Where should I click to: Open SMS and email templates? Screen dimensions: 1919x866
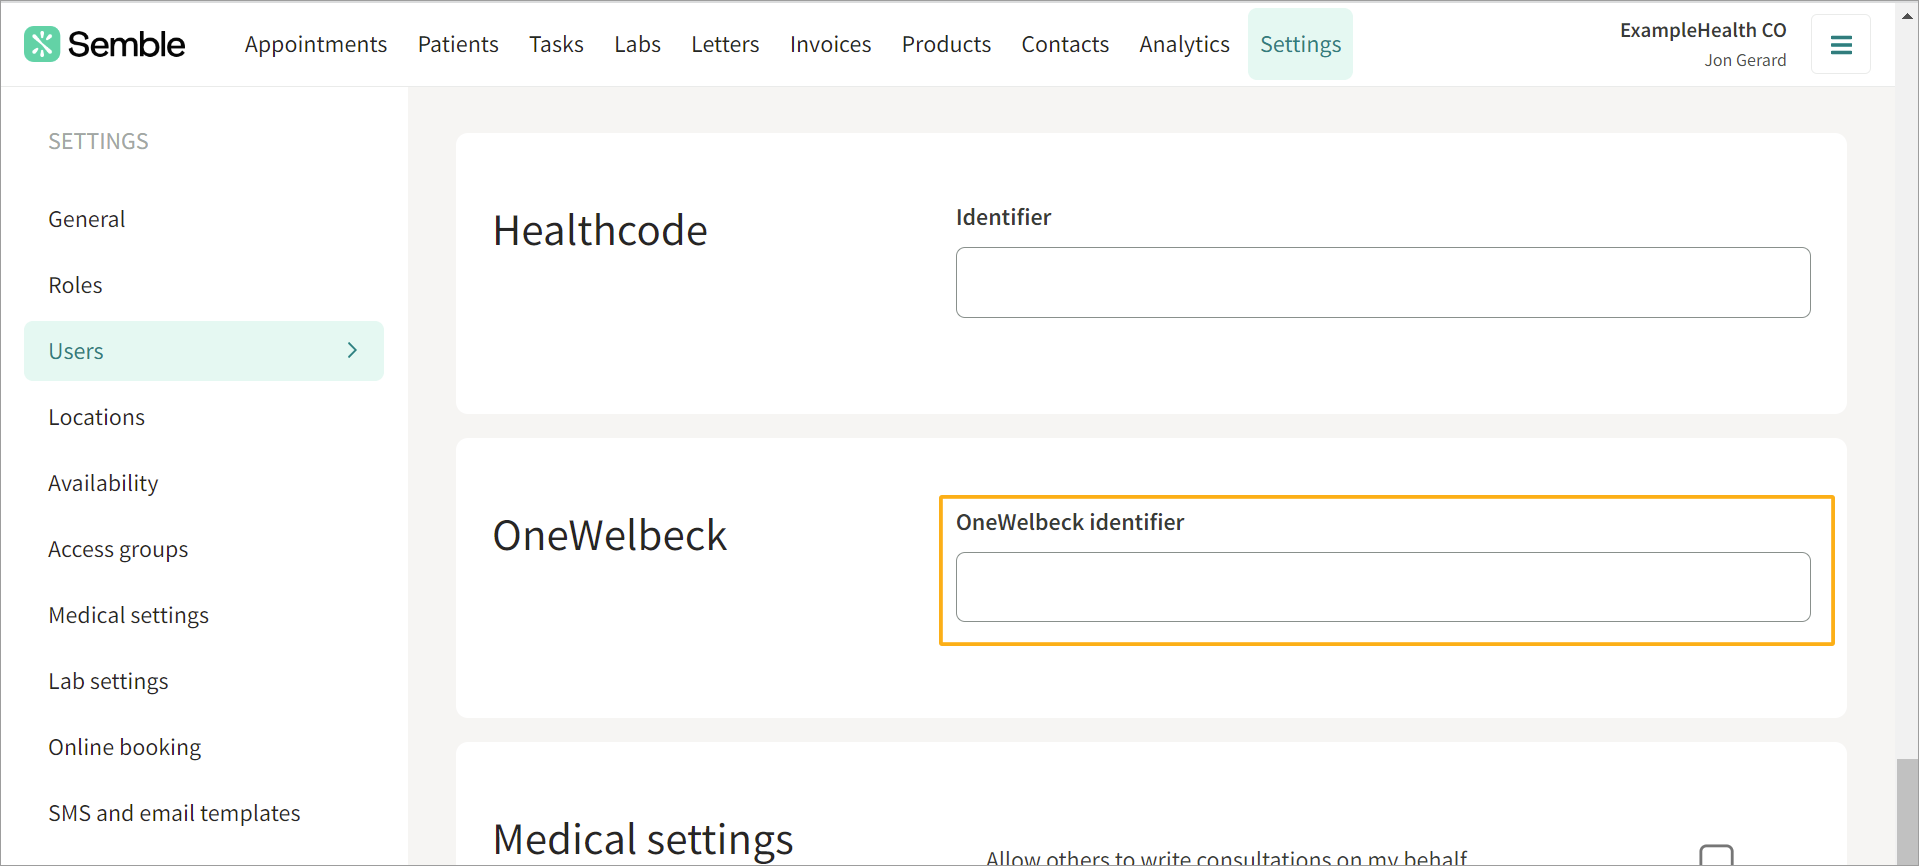(x=174, y=813)
